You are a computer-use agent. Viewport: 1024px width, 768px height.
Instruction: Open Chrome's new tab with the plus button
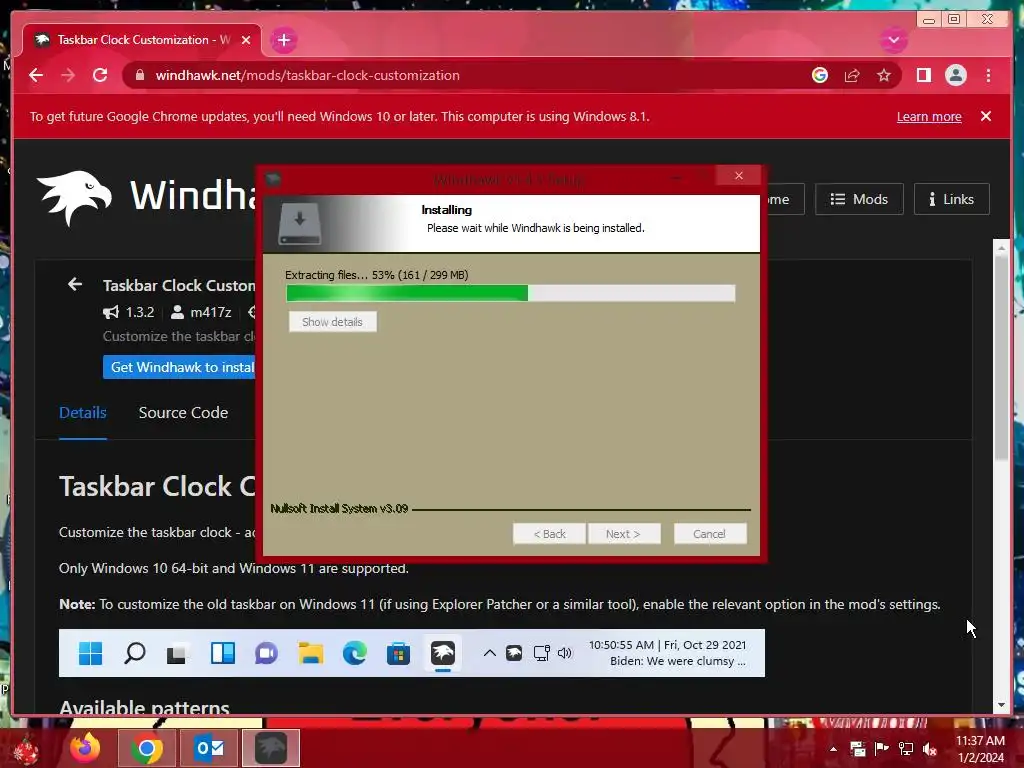[283, 40]
